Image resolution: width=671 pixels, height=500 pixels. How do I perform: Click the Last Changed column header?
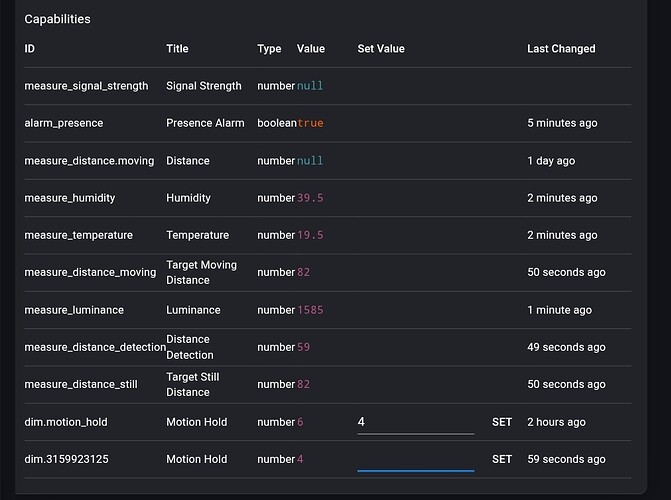(561, 48)
